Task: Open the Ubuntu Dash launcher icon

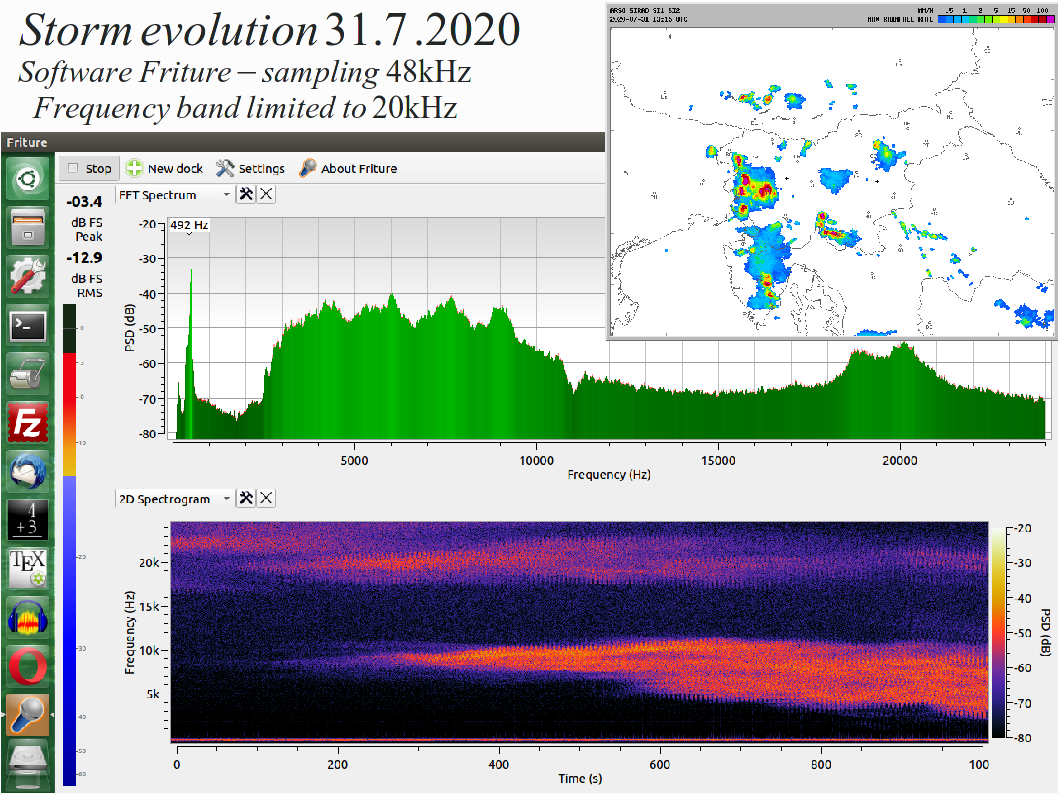Action: point(27,181)
